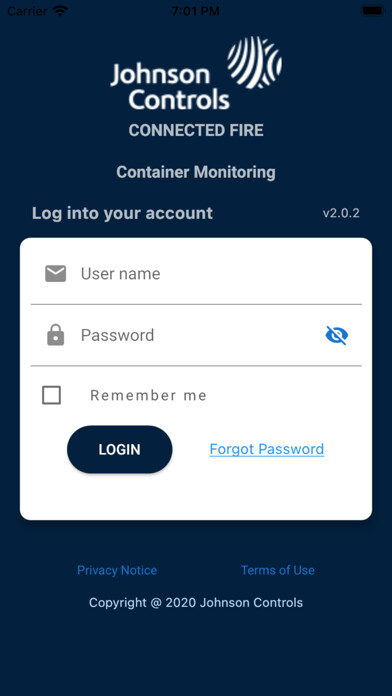
Task: Enable the Remember me checkbox
Action: [x=51, y=395]
